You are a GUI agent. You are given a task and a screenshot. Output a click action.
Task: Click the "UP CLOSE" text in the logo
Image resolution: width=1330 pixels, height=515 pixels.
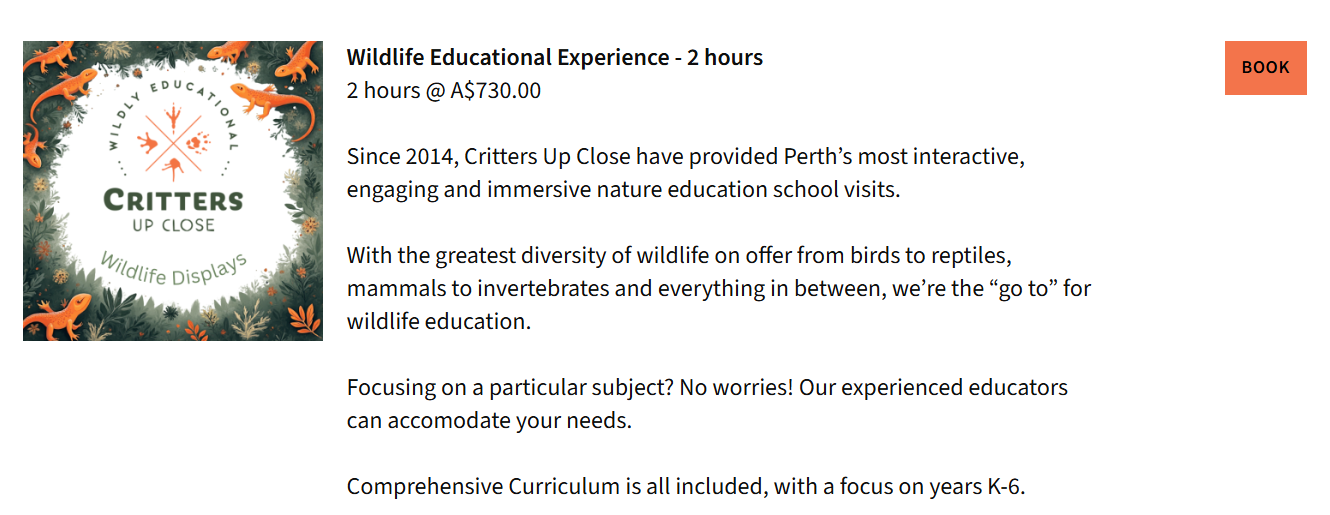(173, 225)
